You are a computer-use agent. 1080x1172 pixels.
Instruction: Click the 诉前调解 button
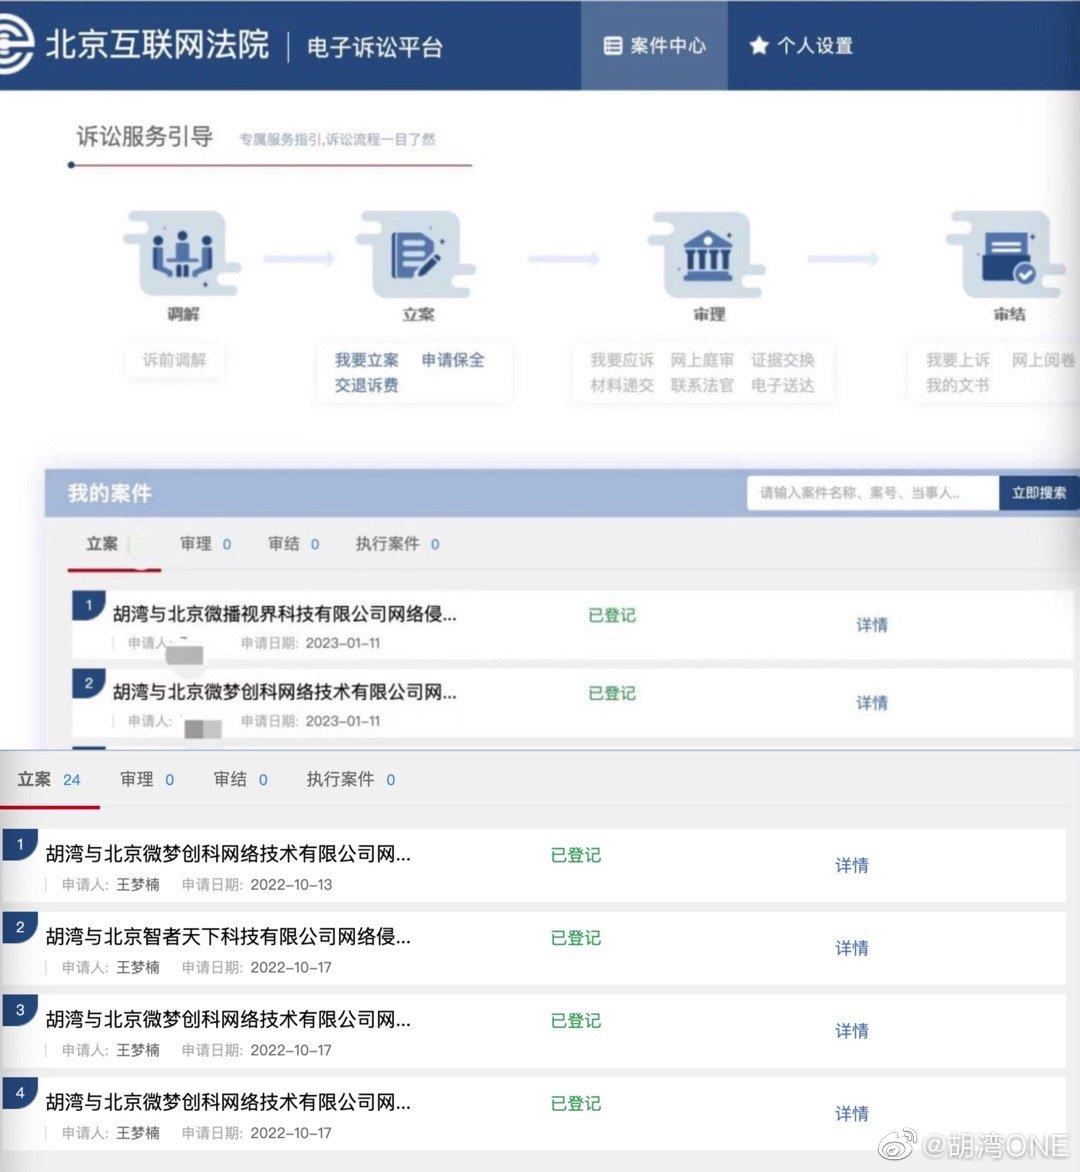point(174,360)
